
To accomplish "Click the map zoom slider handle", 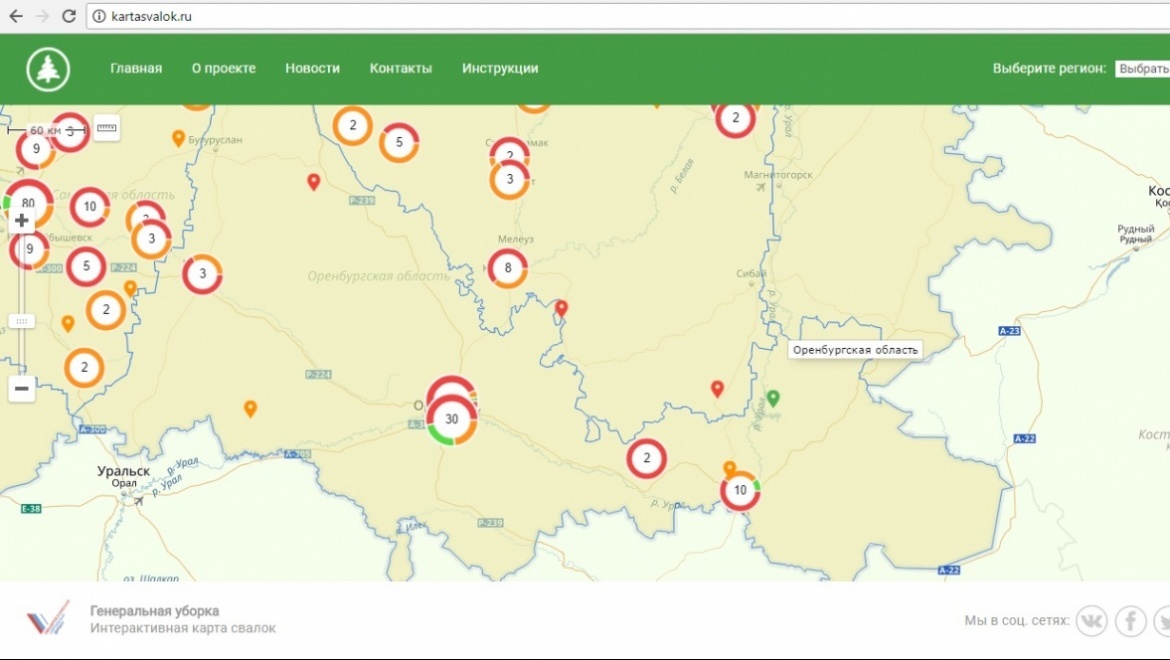I will click(x=22, y=321).
